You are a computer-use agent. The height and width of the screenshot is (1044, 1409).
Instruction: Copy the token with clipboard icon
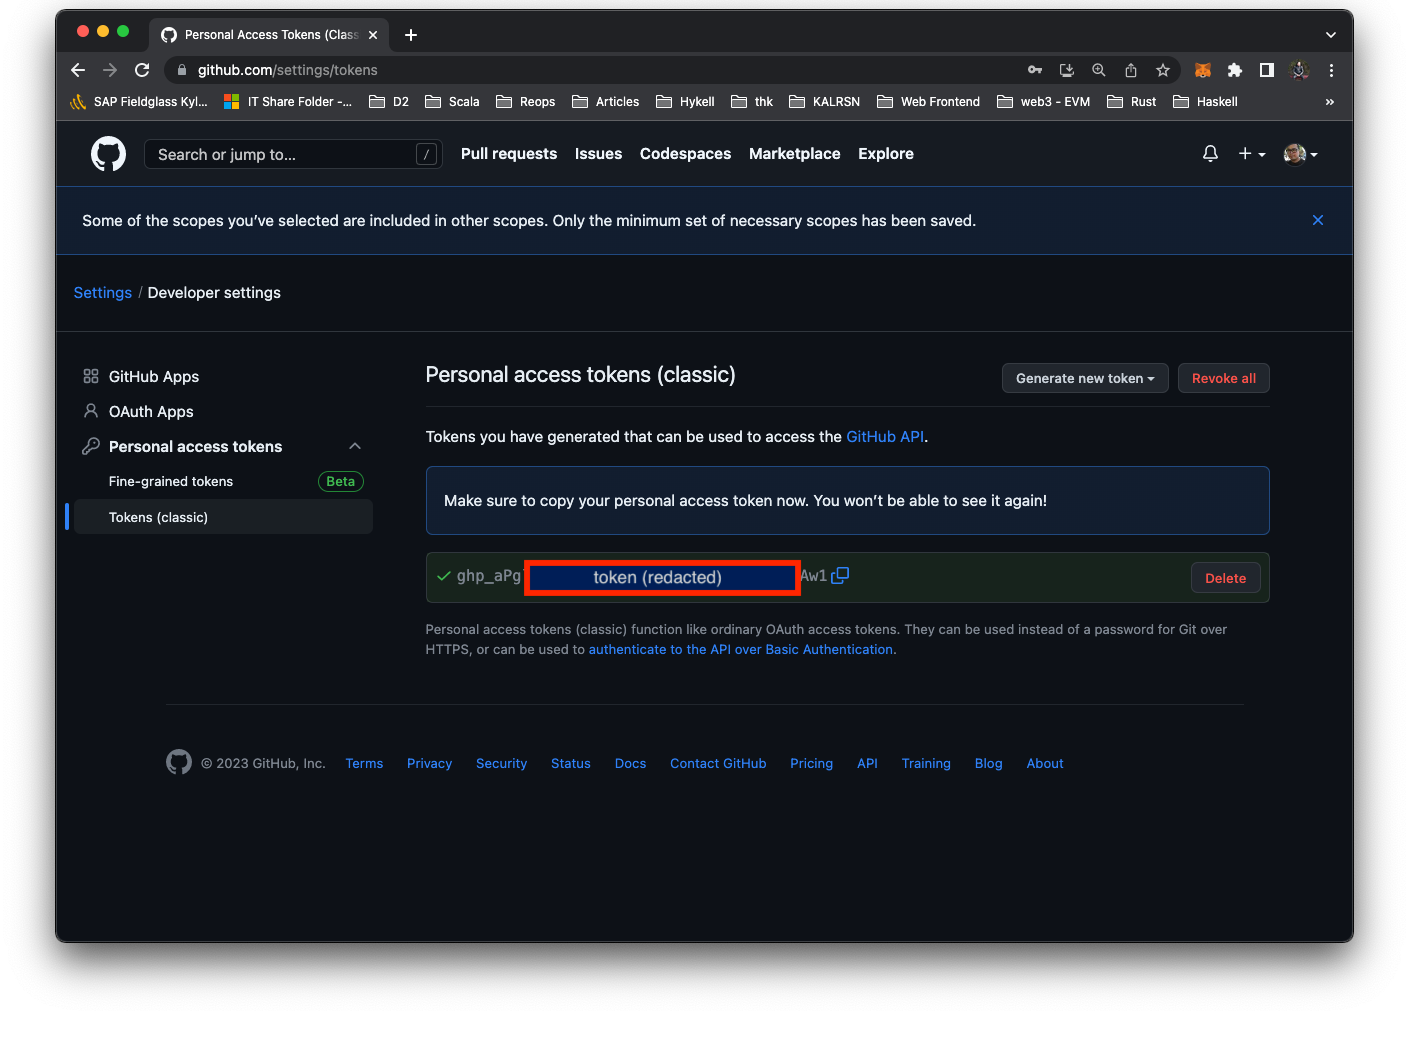pyautogui.click(x=840, y=576)
